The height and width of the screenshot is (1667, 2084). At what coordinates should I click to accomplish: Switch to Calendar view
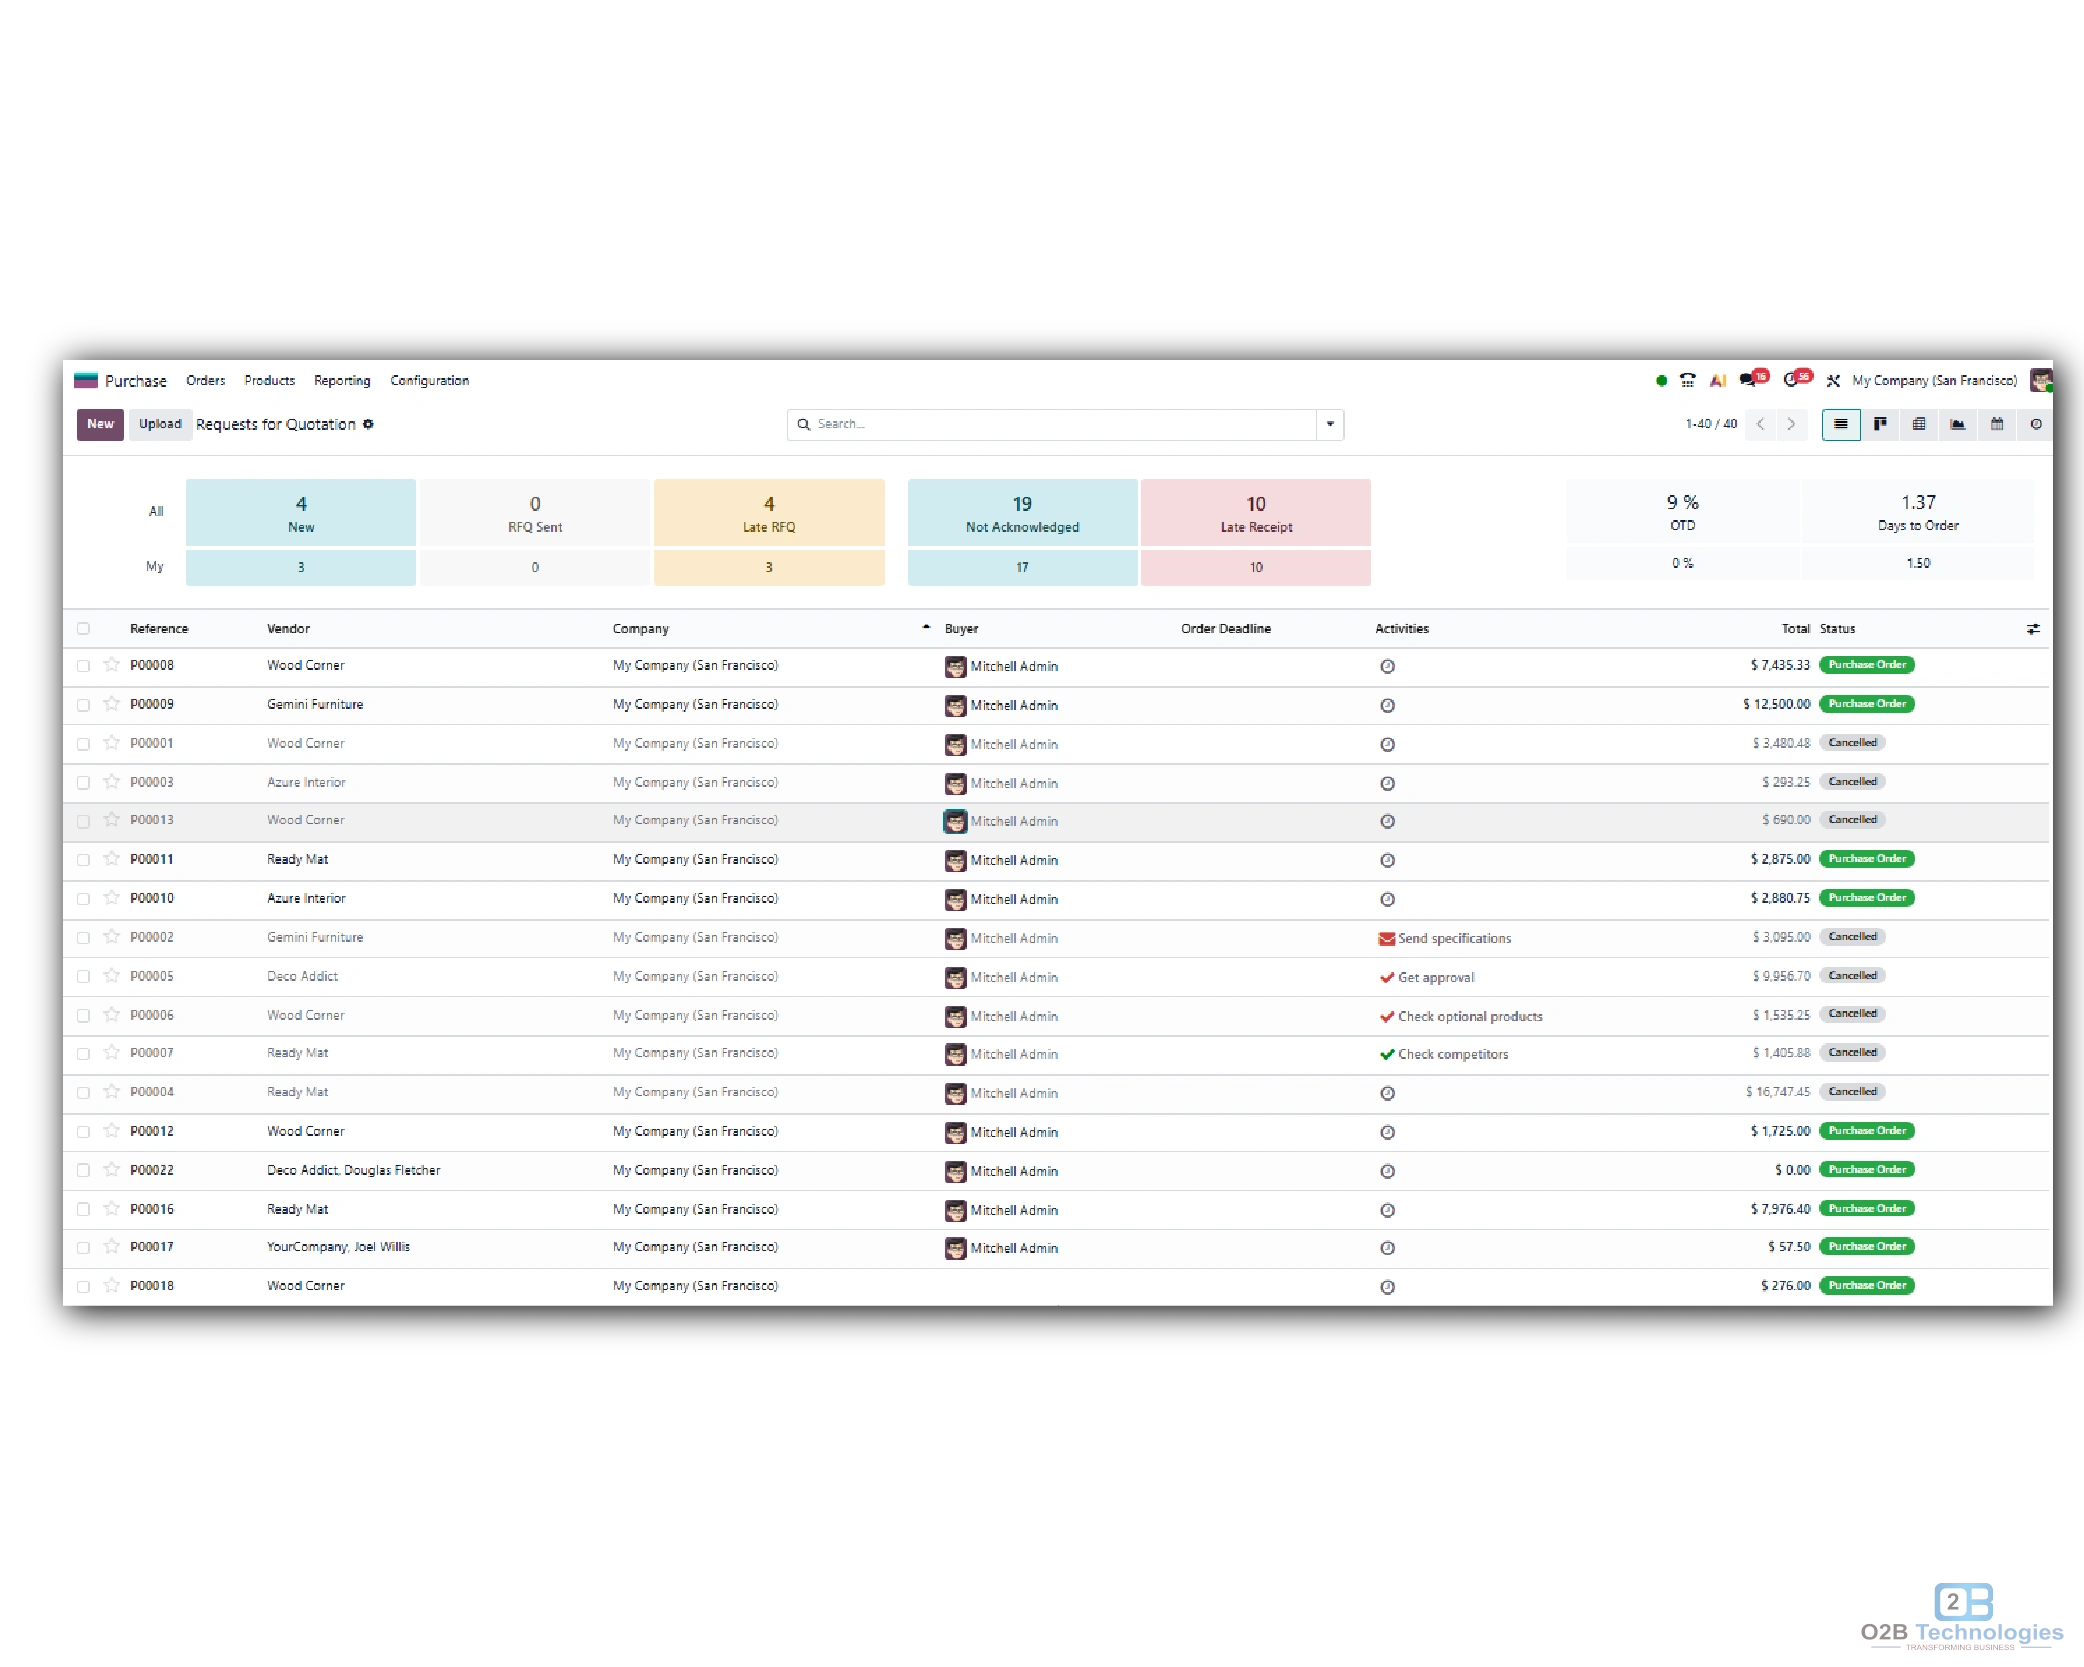coord(1997,424)
